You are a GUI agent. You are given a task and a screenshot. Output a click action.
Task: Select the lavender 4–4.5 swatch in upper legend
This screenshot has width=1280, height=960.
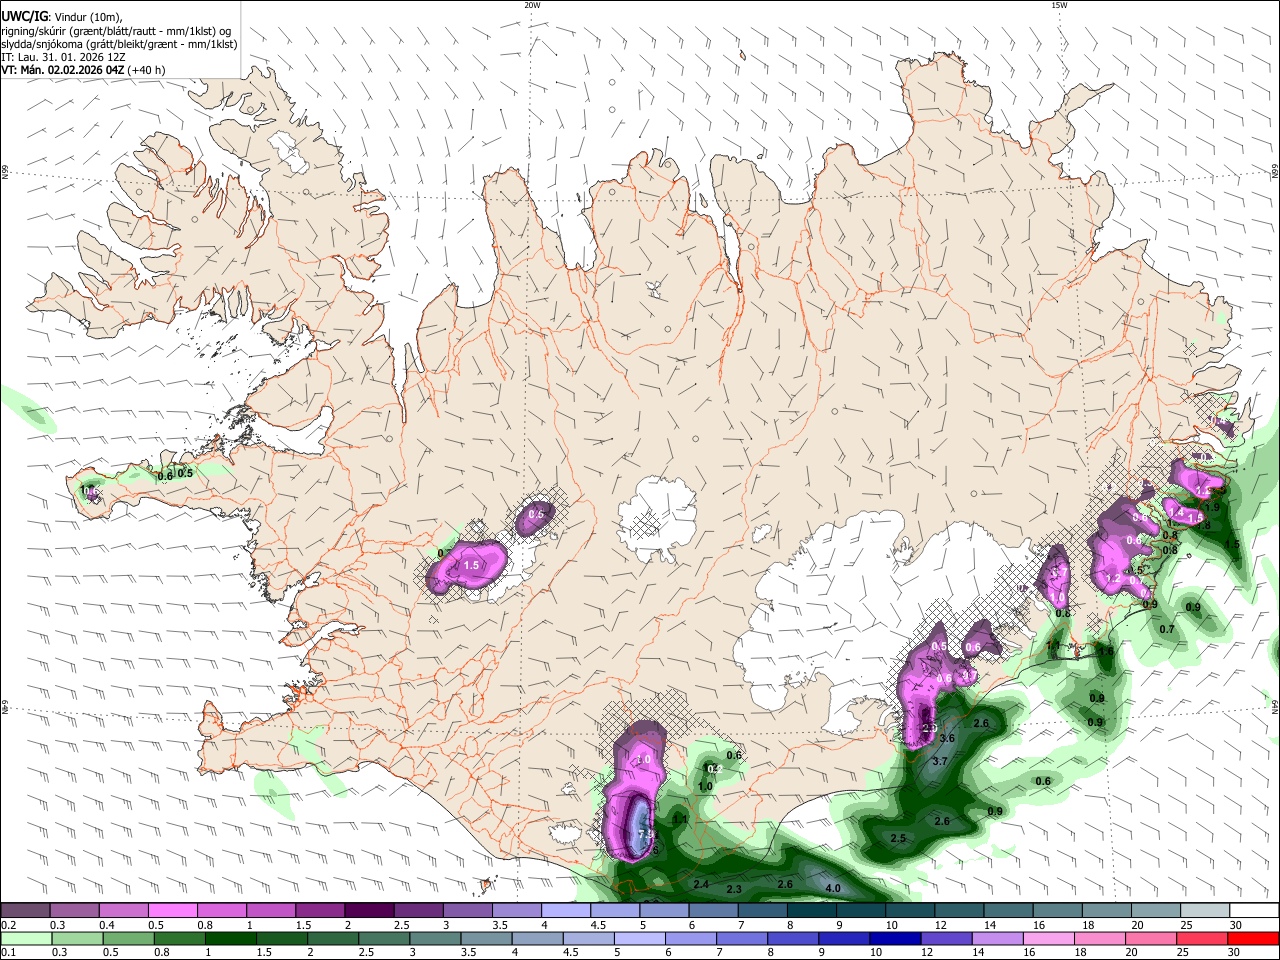click(x=566, y=910)
